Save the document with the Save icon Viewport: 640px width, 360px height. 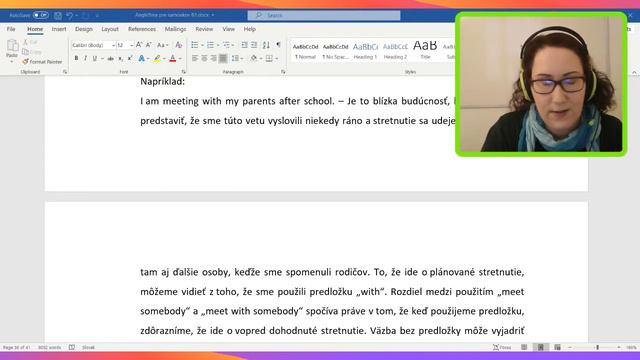coord(58,16)
